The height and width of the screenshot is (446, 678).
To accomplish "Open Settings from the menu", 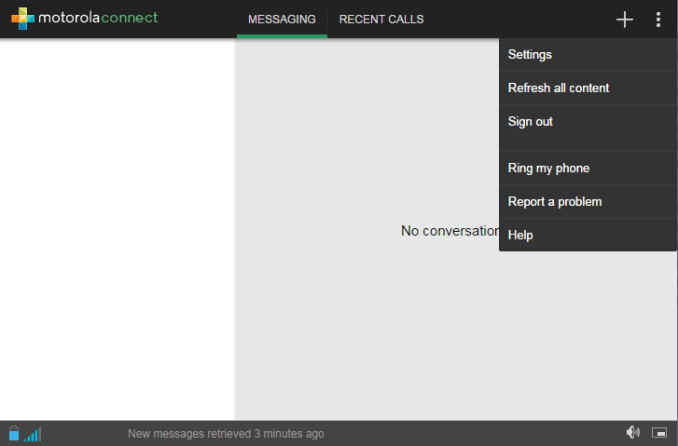I will pyautogui.click(x=588, y=55).
